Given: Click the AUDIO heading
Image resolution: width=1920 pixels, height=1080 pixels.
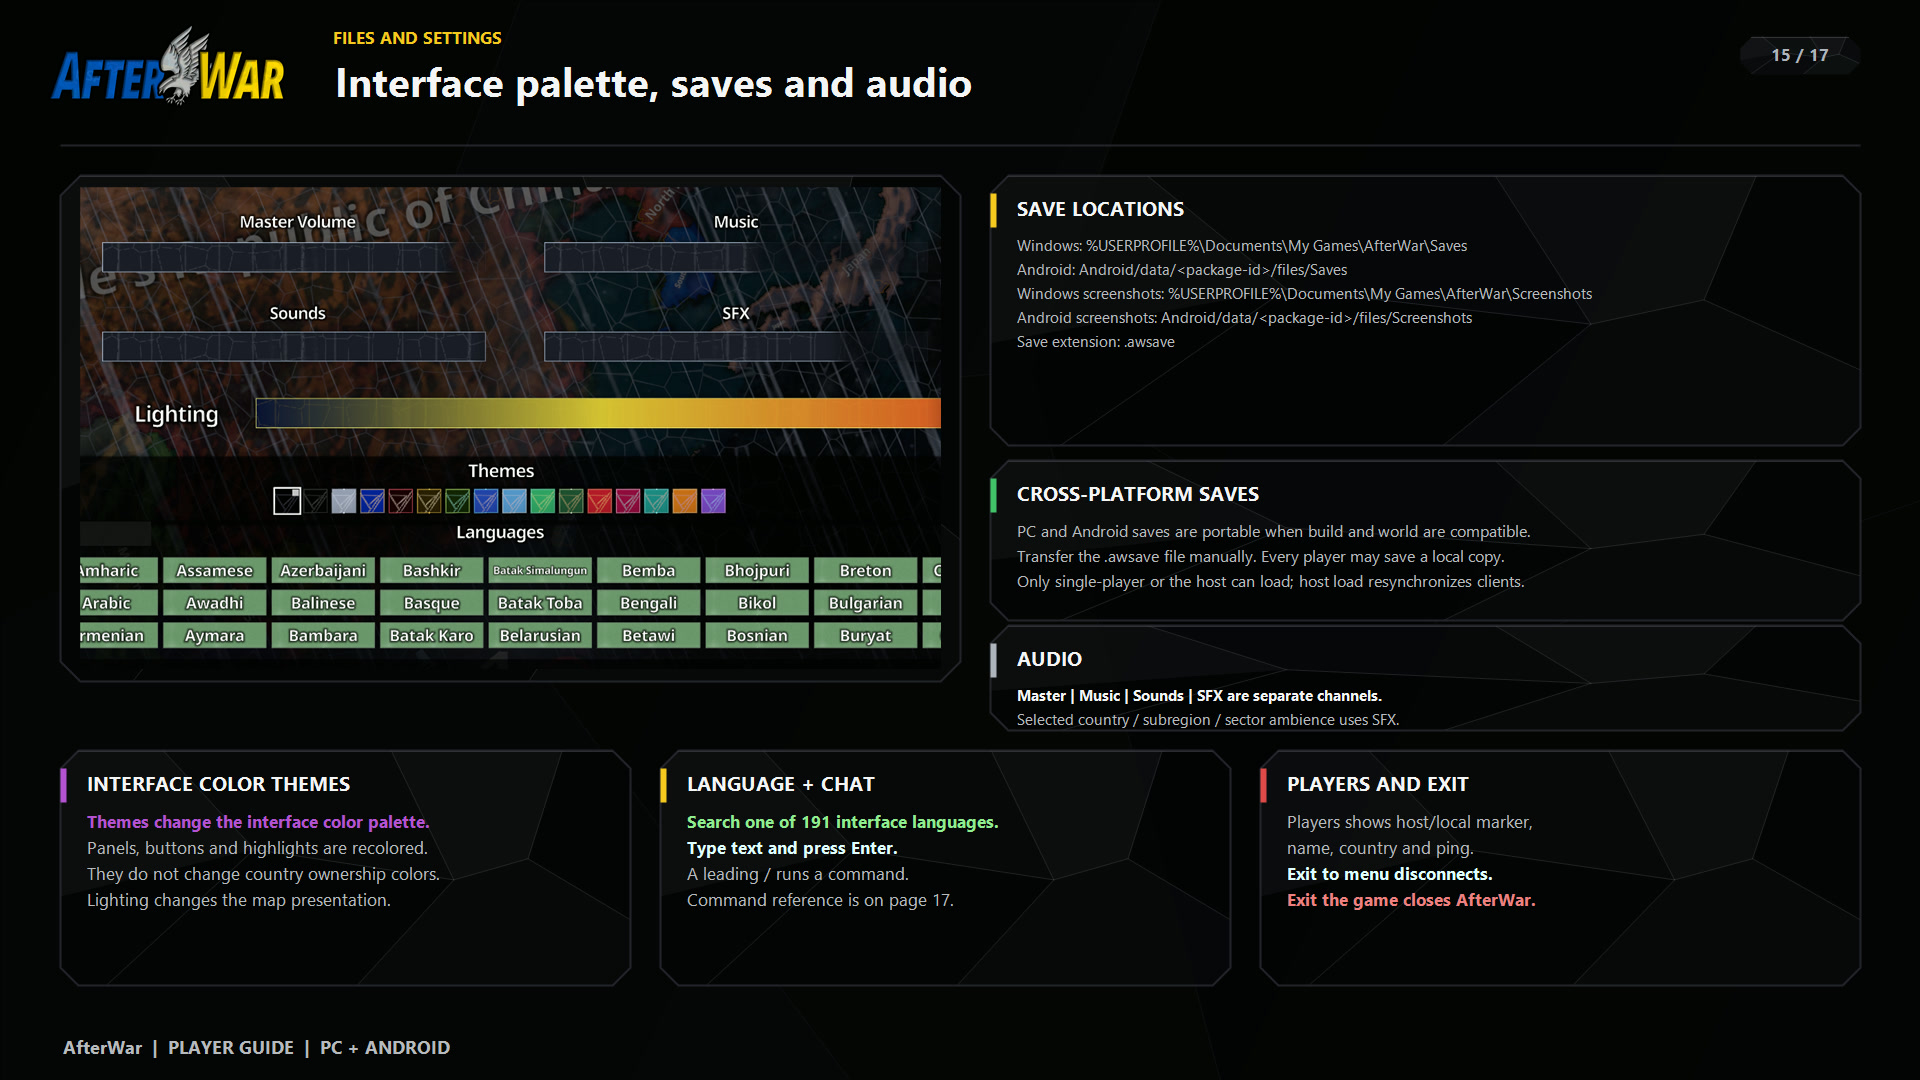Looking at the screenshot, I should click(x=1049, y=659).
